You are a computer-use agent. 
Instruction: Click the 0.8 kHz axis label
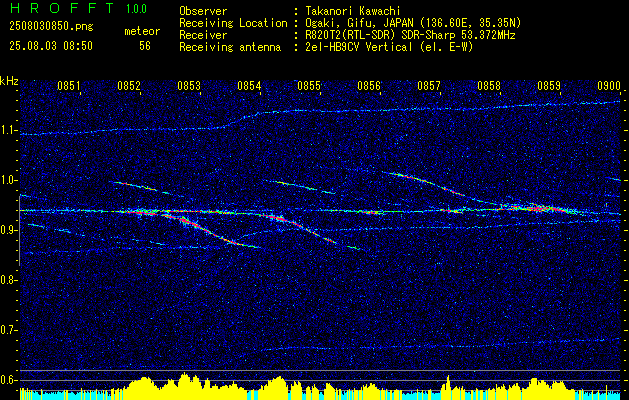click(x=8, y=280)
